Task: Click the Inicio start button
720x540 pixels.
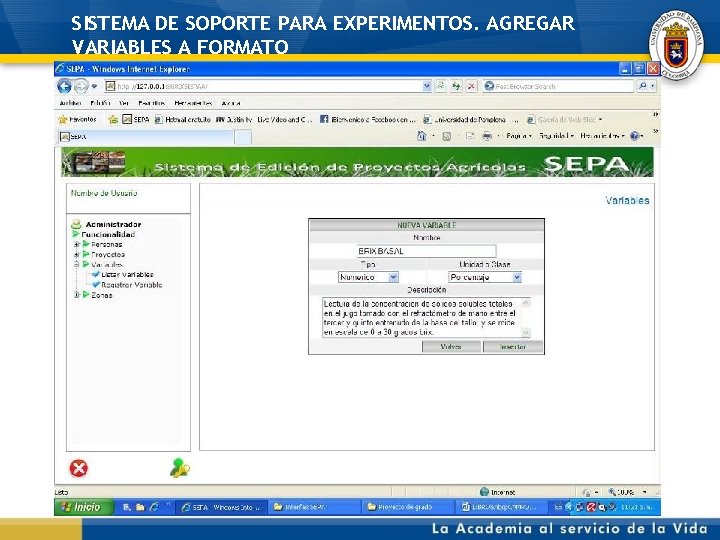Action: [x=84, y=507]
